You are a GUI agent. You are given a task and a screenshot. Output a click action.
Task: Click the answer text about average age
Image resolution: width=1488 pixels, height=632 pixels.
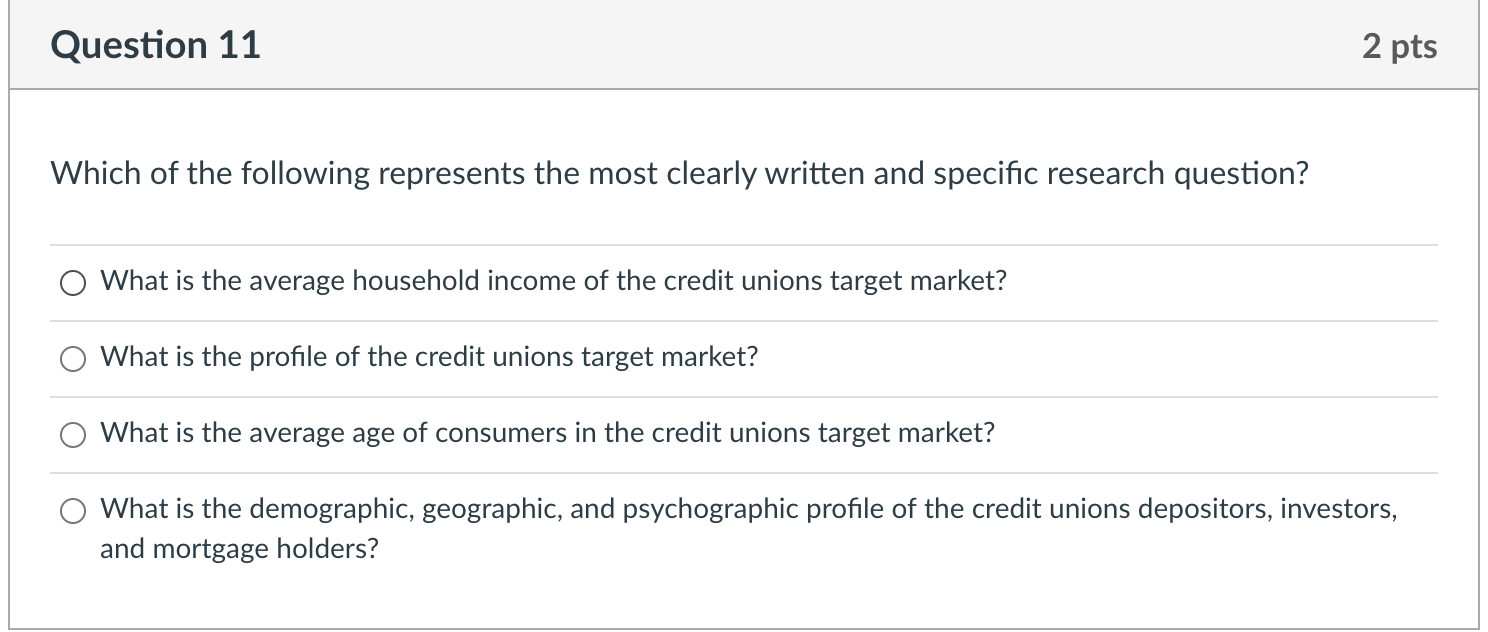(546, 433)
